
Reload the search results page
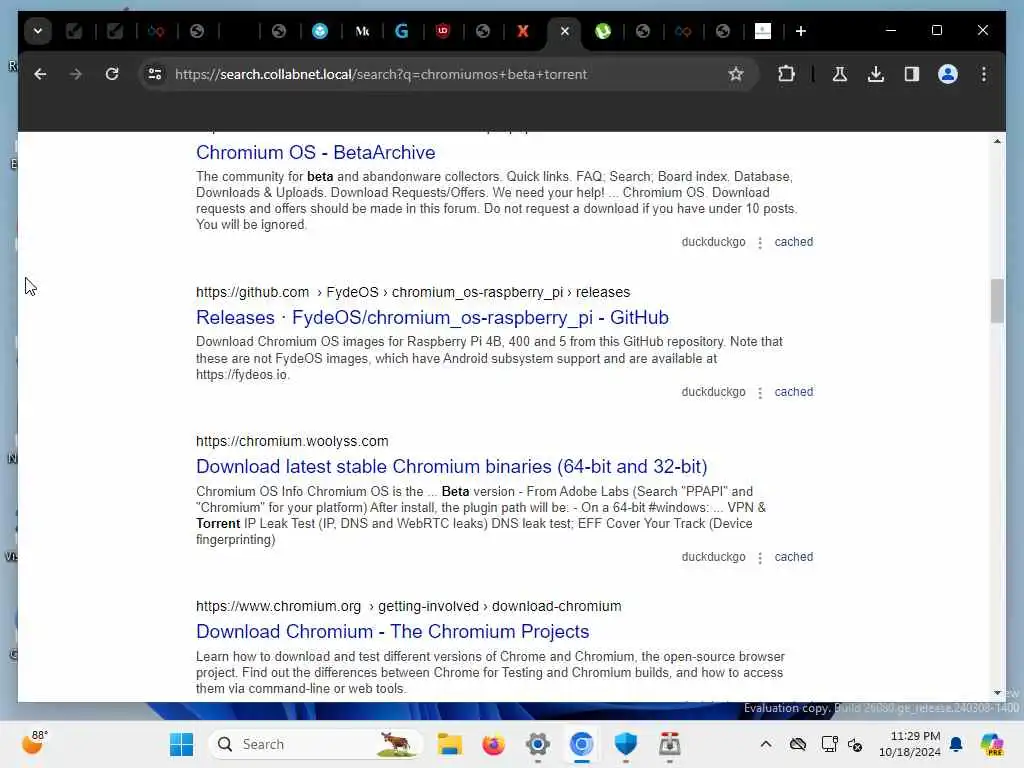pos(112,74)
